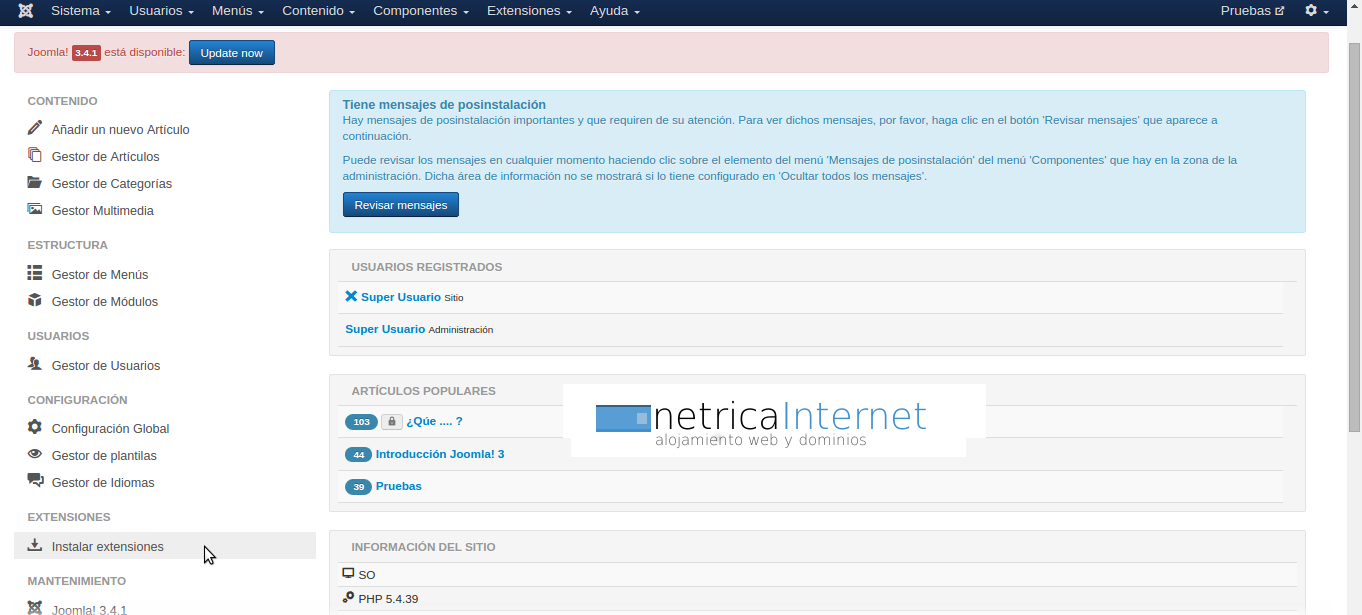Click the Update now button
Screen dimensions: 1362x615
pos(232,53)
